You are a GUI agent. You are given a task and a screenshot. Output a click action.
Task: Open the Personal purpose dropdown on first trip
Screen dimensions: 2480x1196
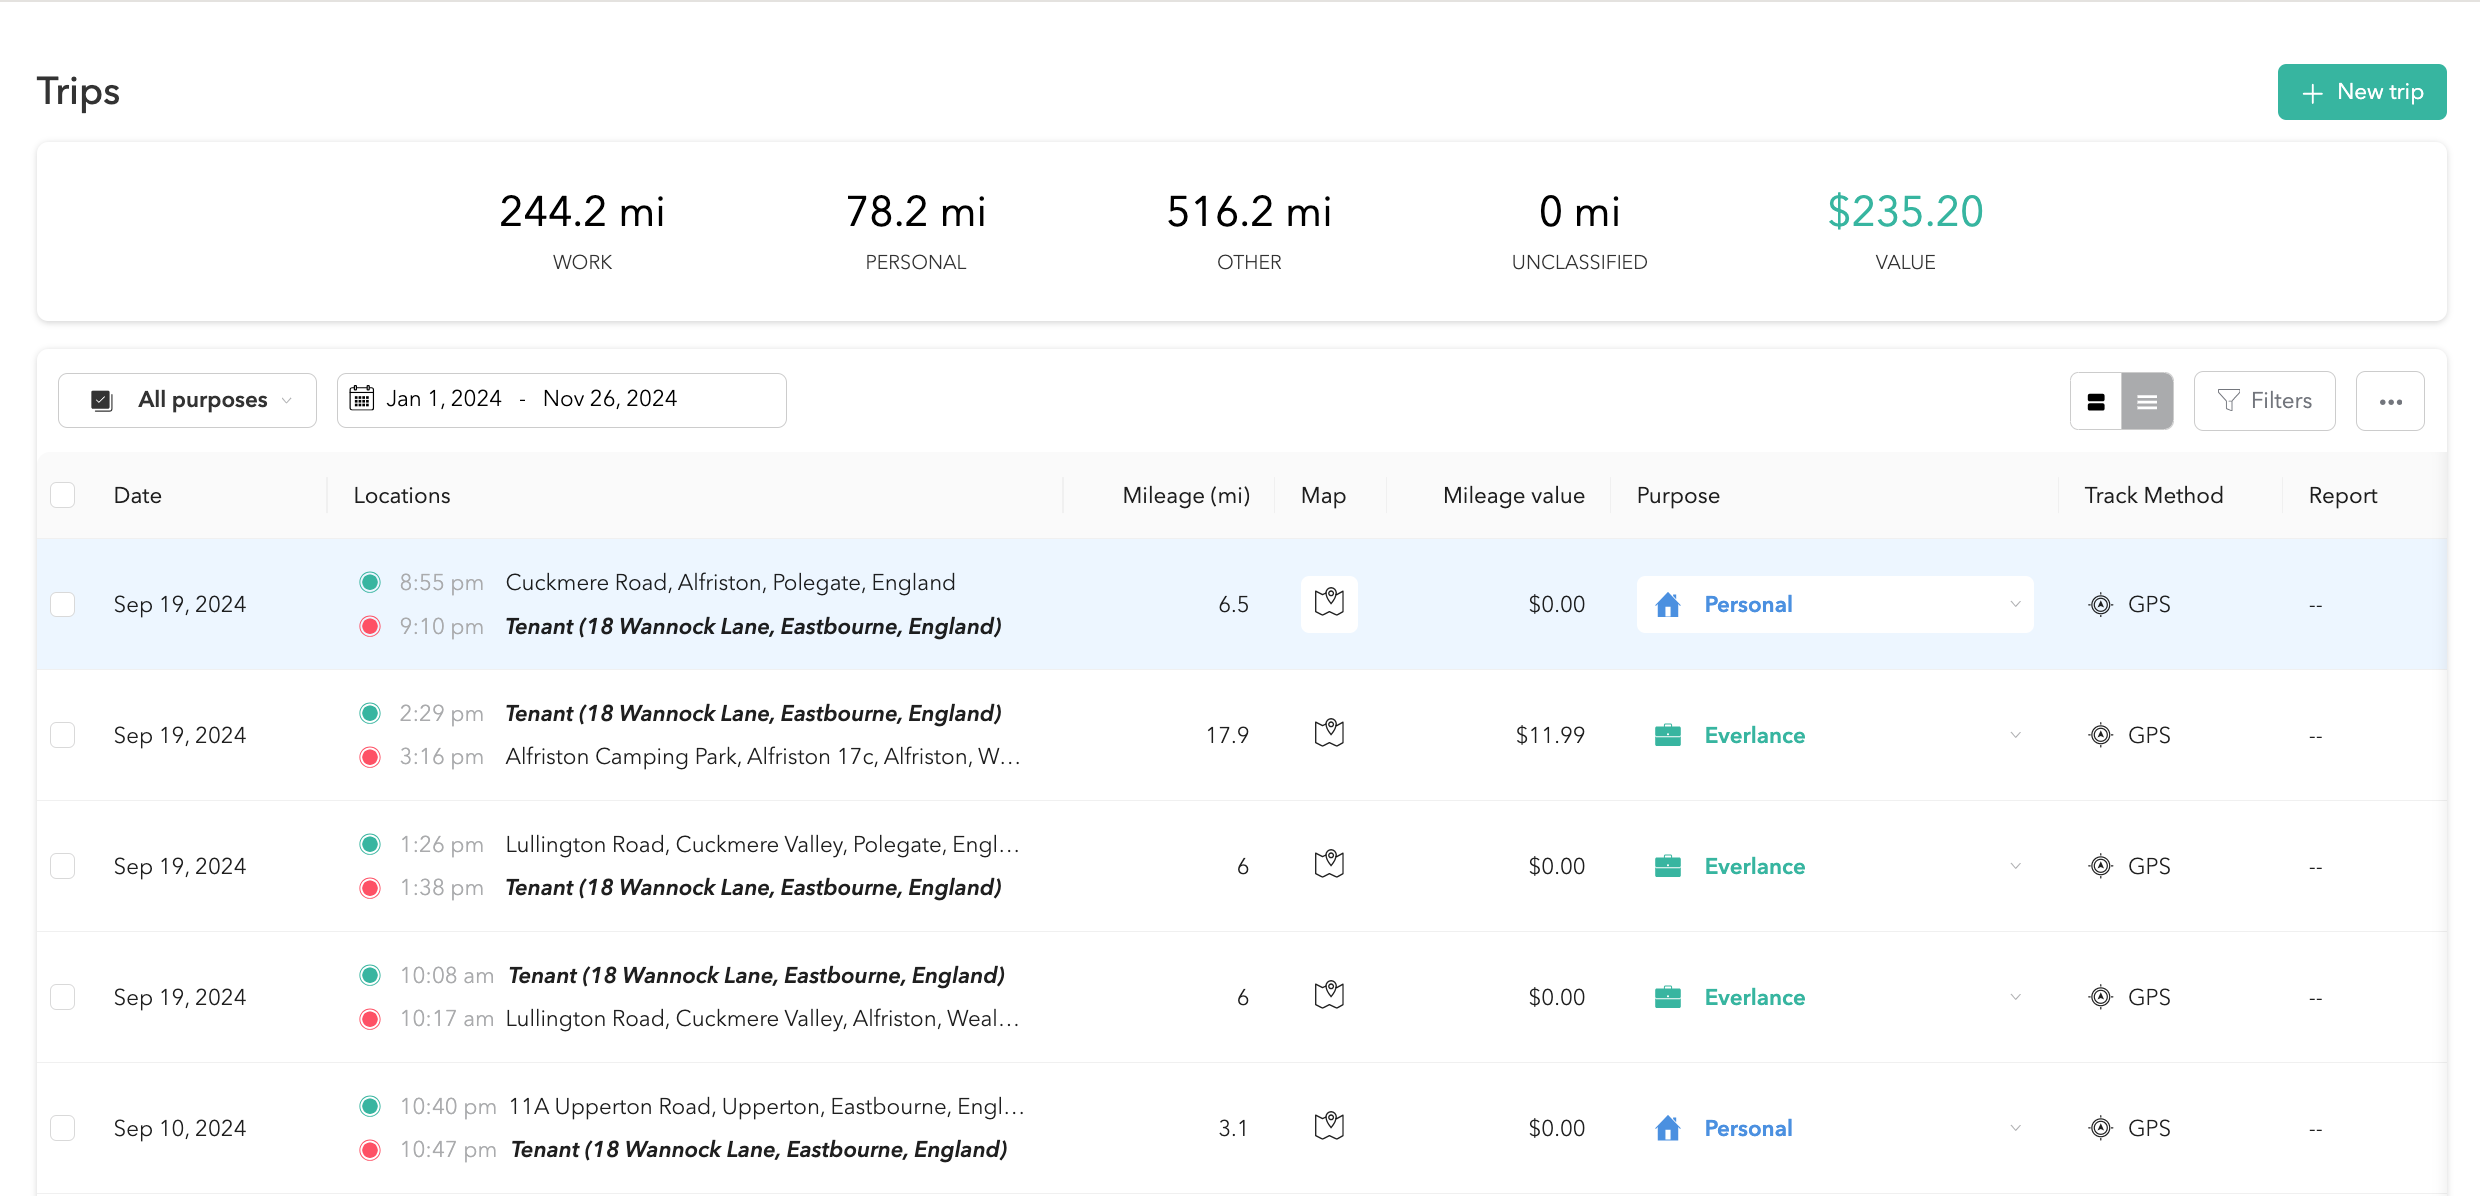tap(1835, 604)
